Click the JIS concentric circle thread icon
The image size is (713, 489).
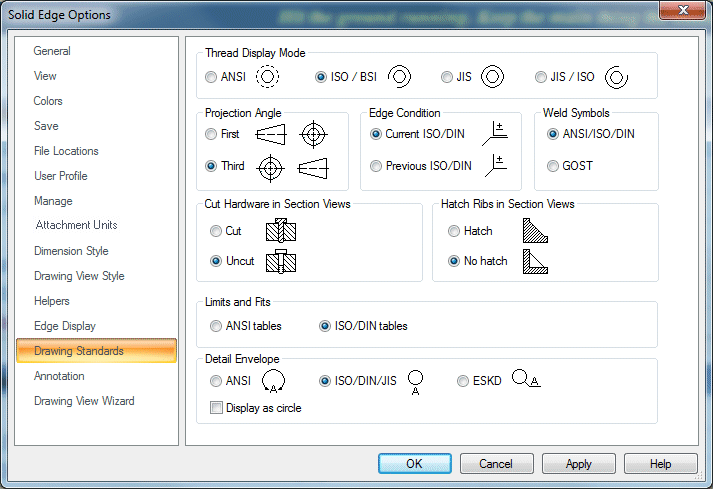pyautogui.click(x=492, y=76)
